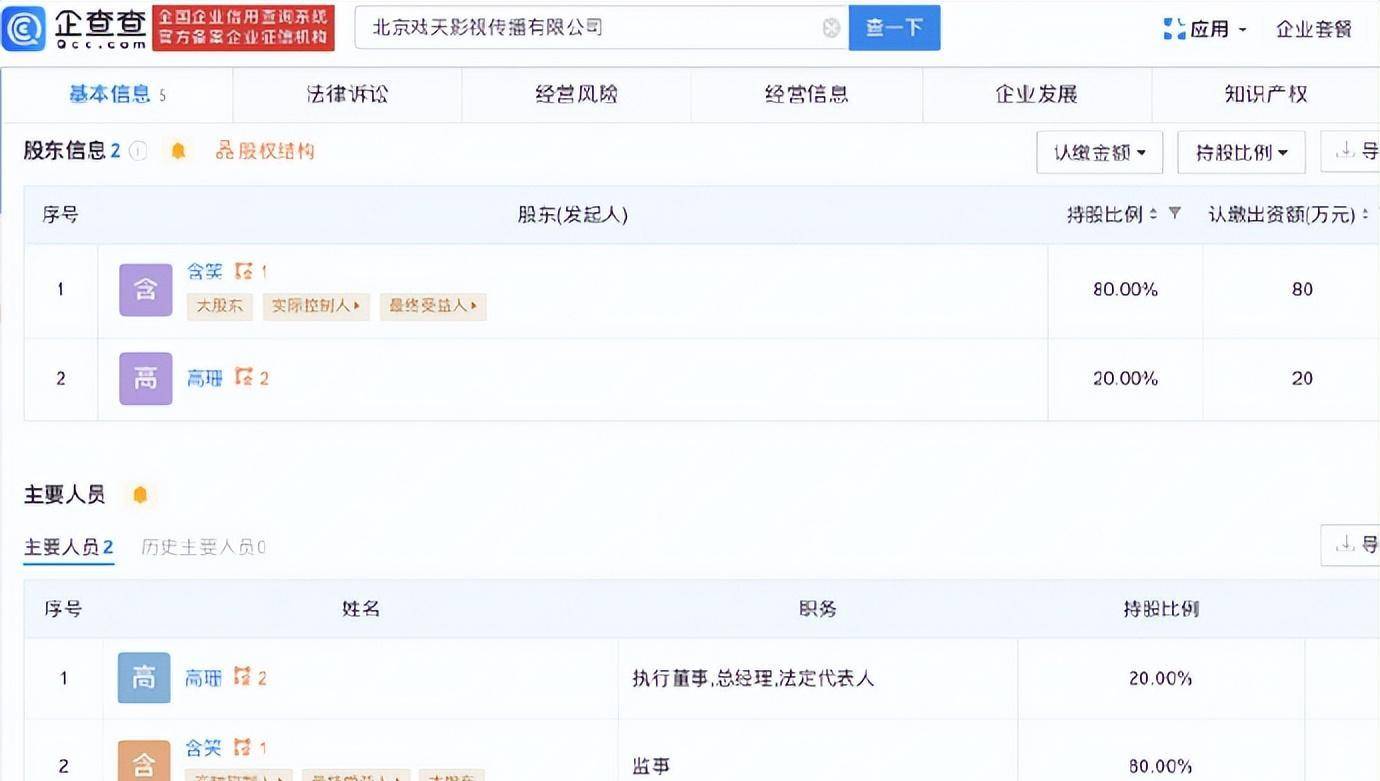The width and height of the screenshot is (1380, 781).
Task: Click the 股权结构 hierarchy icon
Action: [x=224, y=151]
